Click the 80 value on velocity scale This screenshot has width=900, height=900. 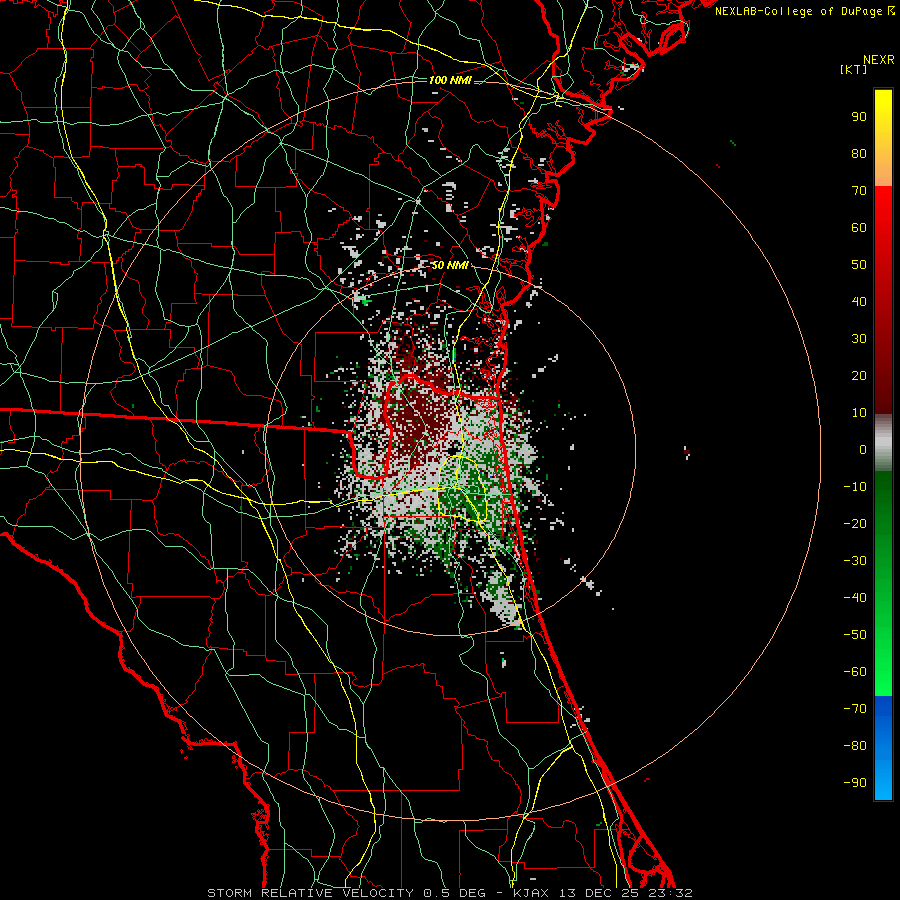859,154
